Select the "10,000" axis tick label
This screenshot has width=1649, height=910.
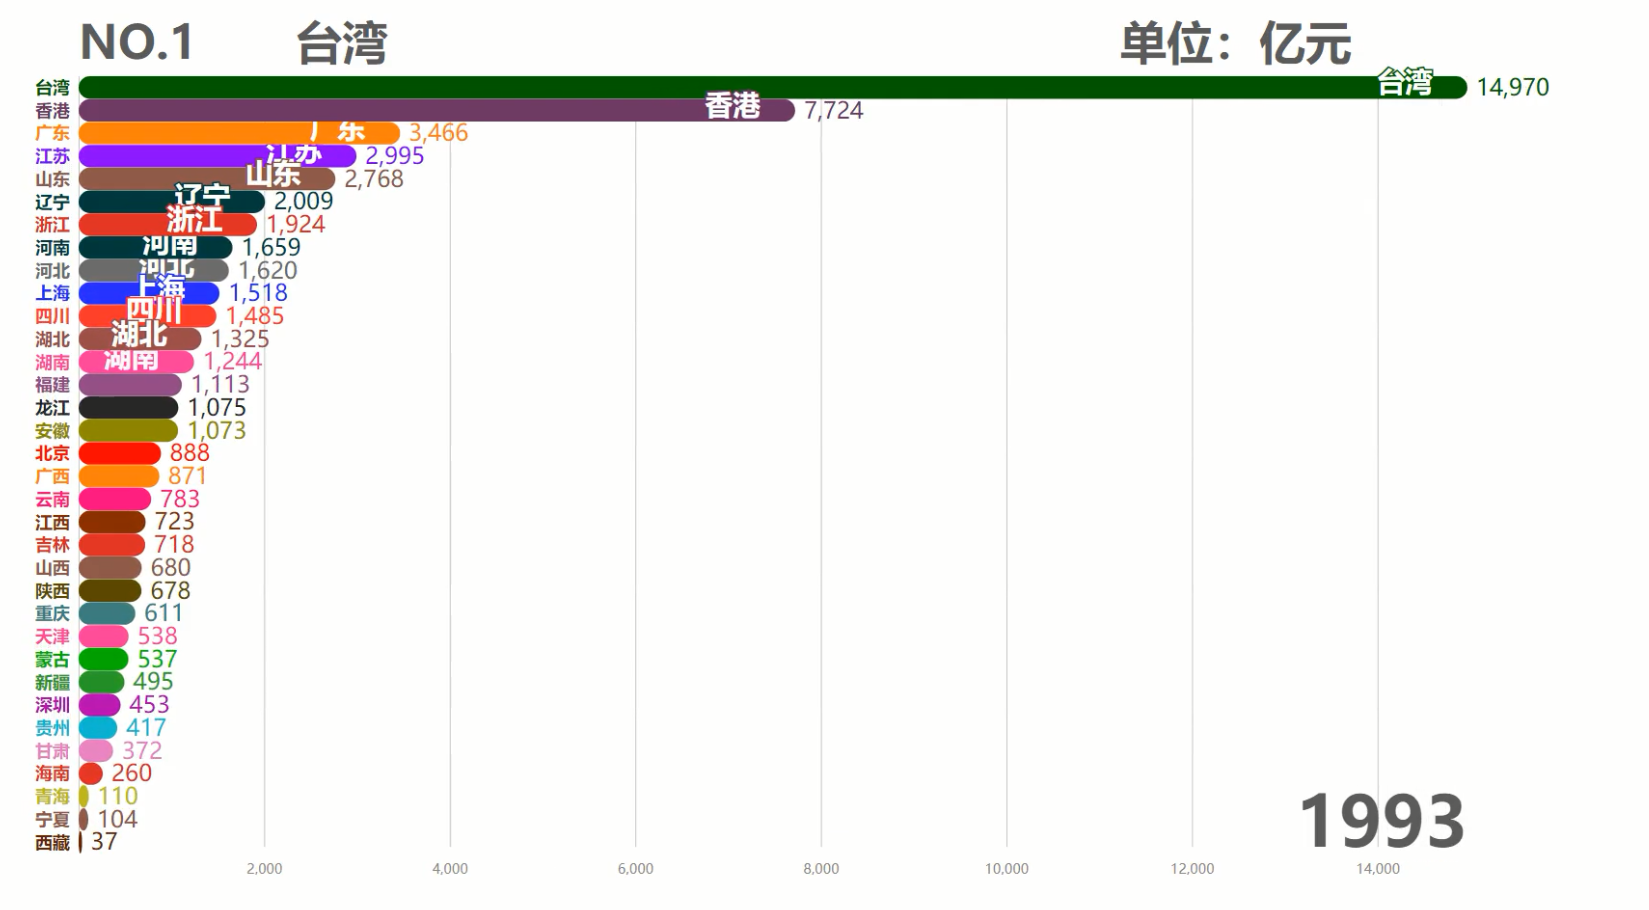pos(1007,869)
